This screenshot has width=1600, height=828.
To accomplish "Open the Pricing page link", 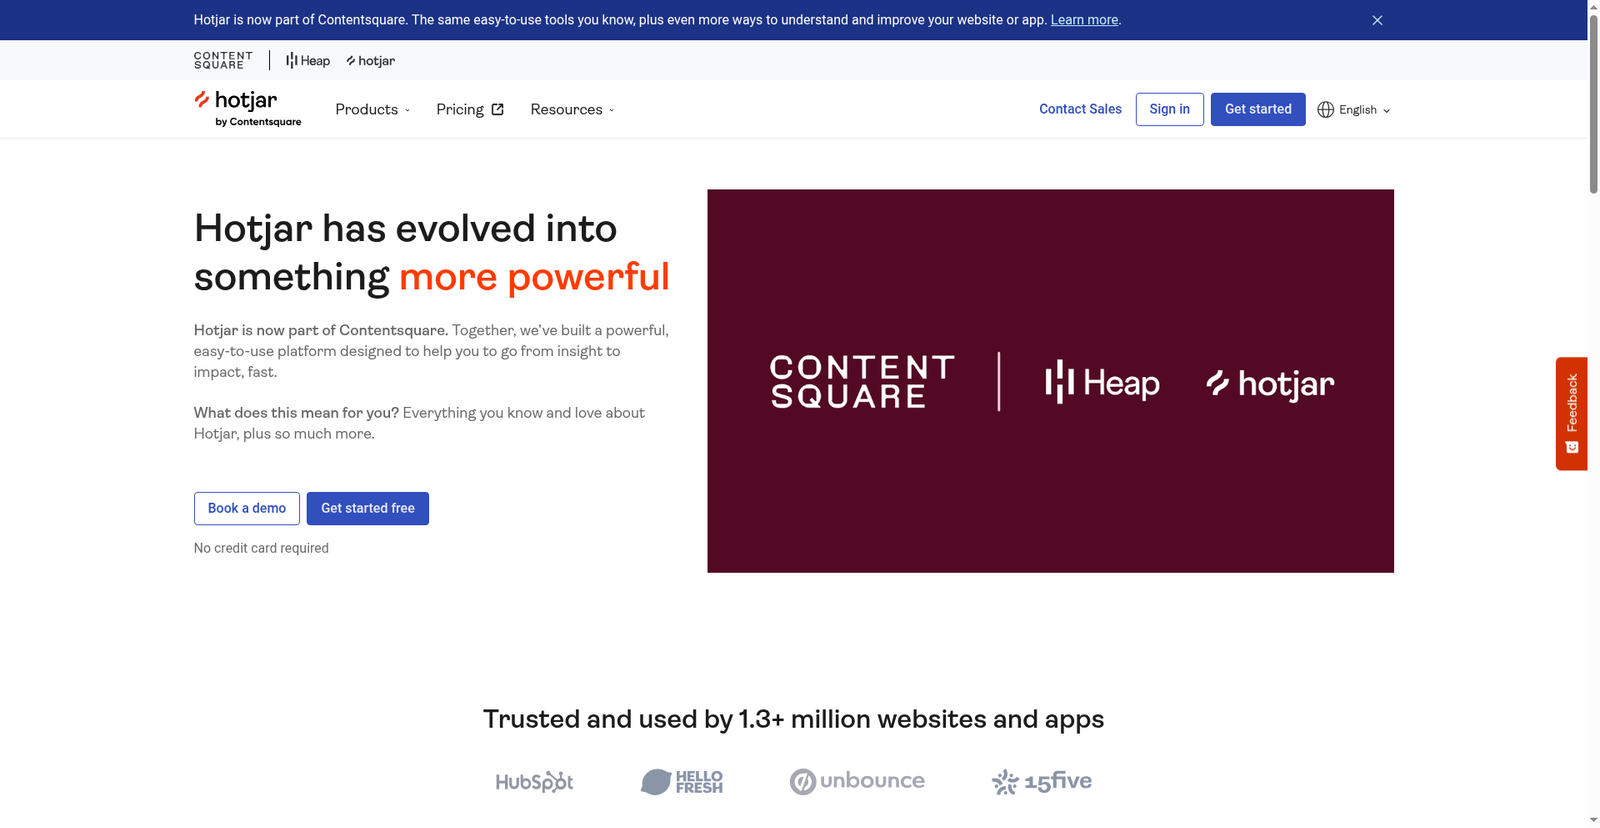I will click(x=469, y=110).
